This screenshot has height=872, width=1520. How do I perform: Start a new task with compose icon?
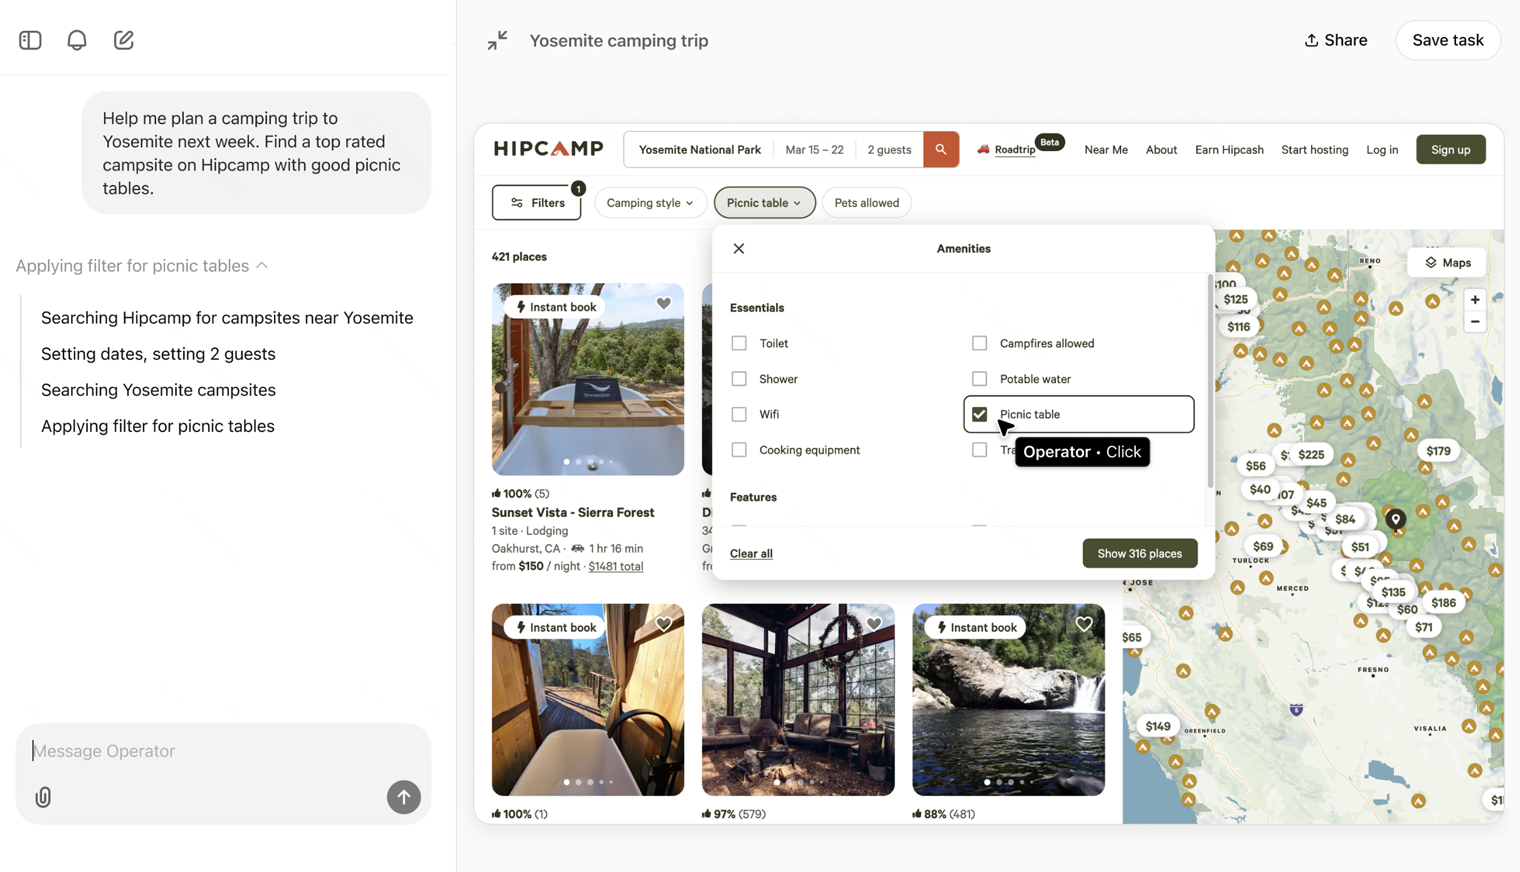(x=124, y=40)
